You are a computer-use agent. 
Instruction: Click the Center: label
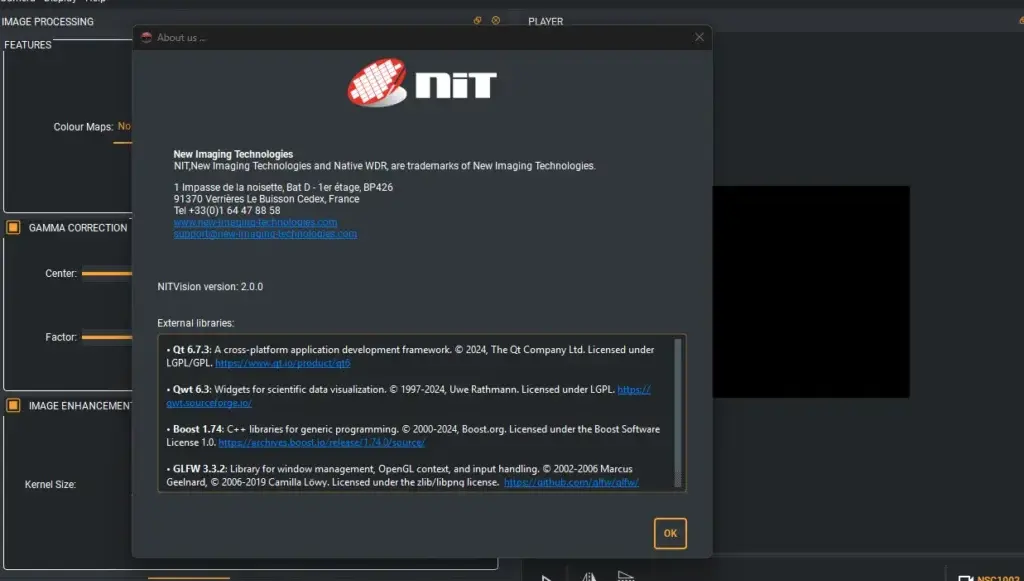pyautogui.click(x=61, y=274)
